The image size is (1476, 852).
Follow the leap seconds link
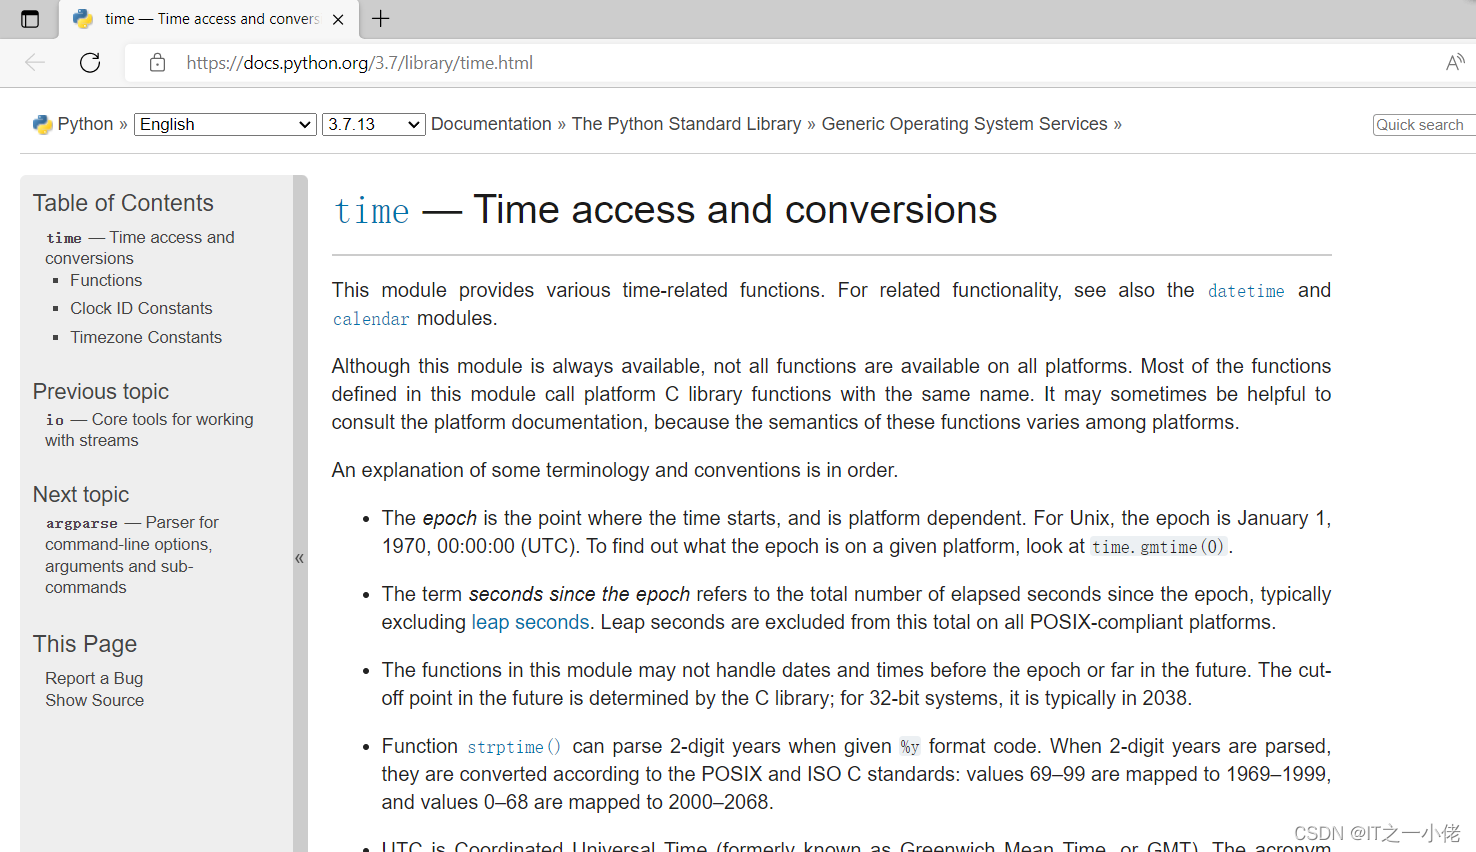(530, 622)
